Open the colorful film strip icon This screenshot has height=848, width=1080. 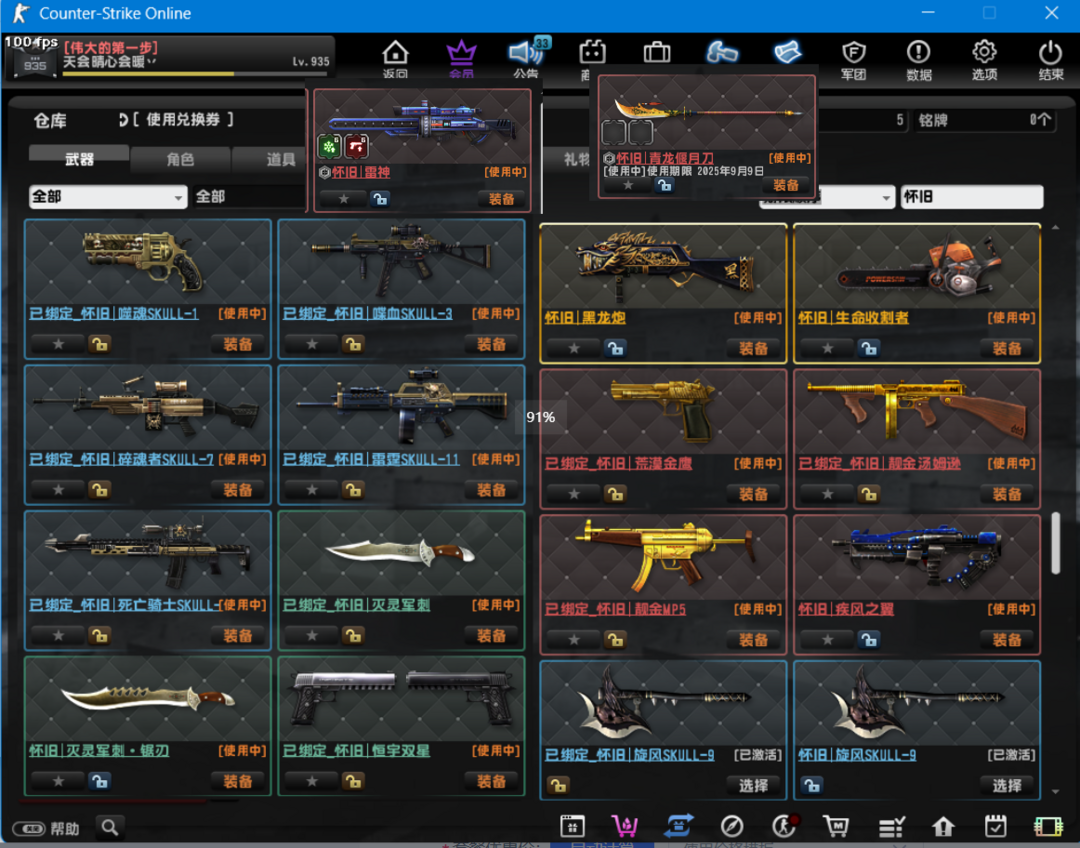[1048, 826]
